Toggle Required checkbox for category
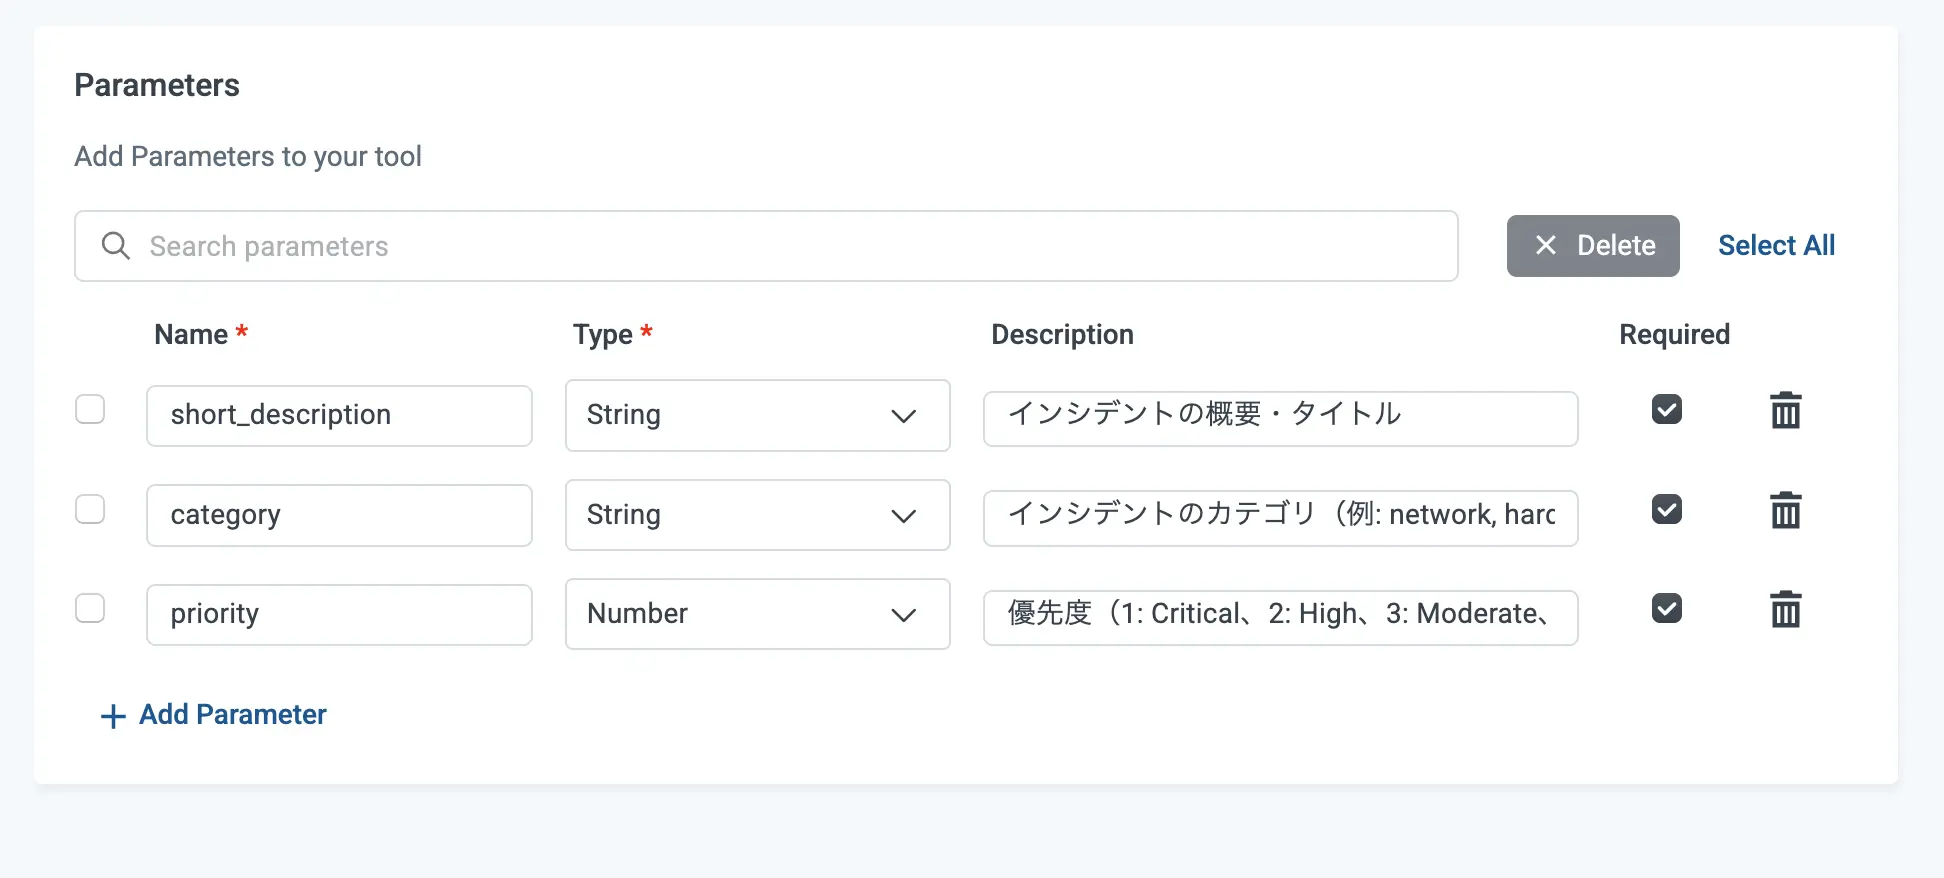 click(1666, 510)
